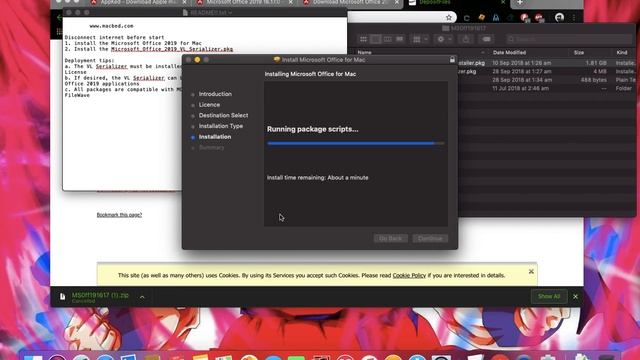Click the Continue button
640x360 pixels.
[430, 238]
